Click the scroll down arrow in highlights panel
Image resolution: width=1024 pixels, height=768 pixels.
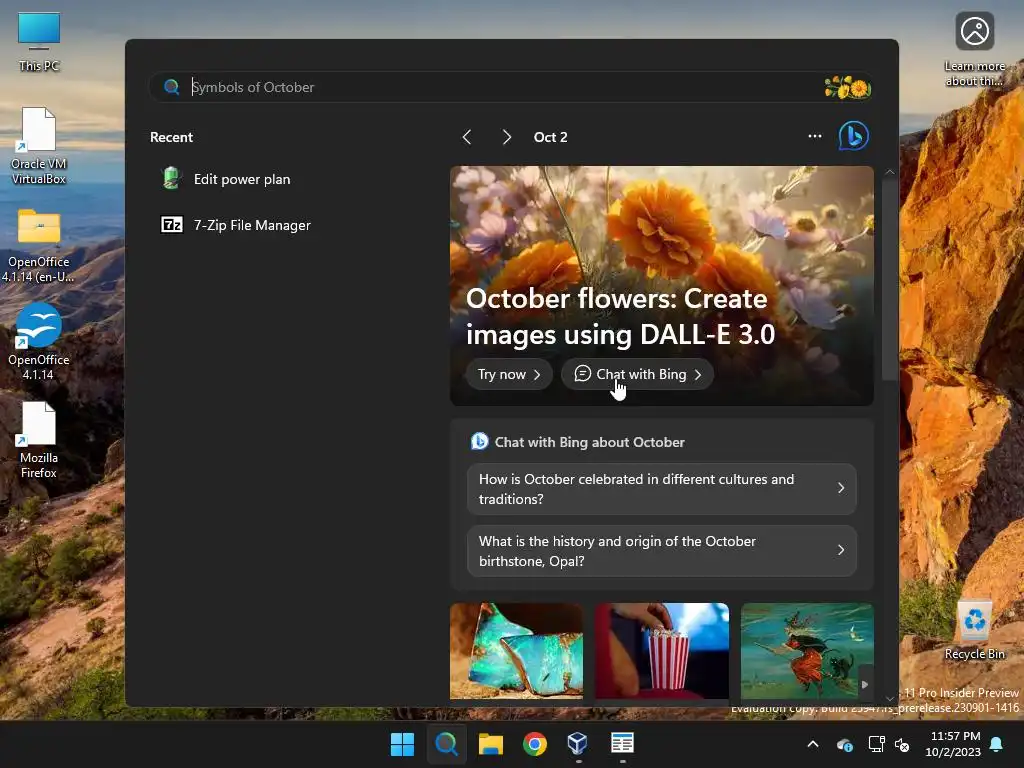click(889, 699)
